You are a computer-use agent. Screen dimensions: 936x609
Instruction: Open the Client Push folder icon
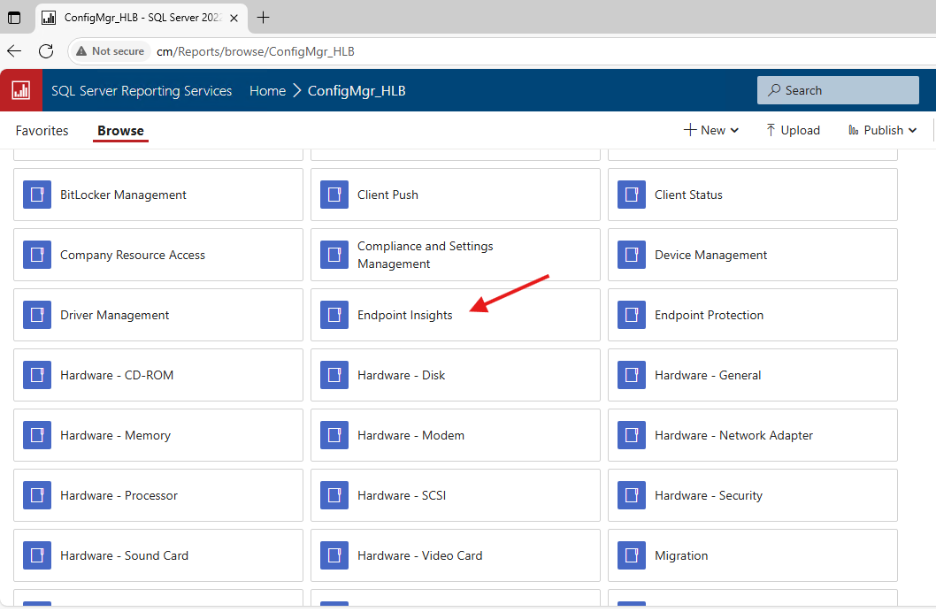pos(334,194)
